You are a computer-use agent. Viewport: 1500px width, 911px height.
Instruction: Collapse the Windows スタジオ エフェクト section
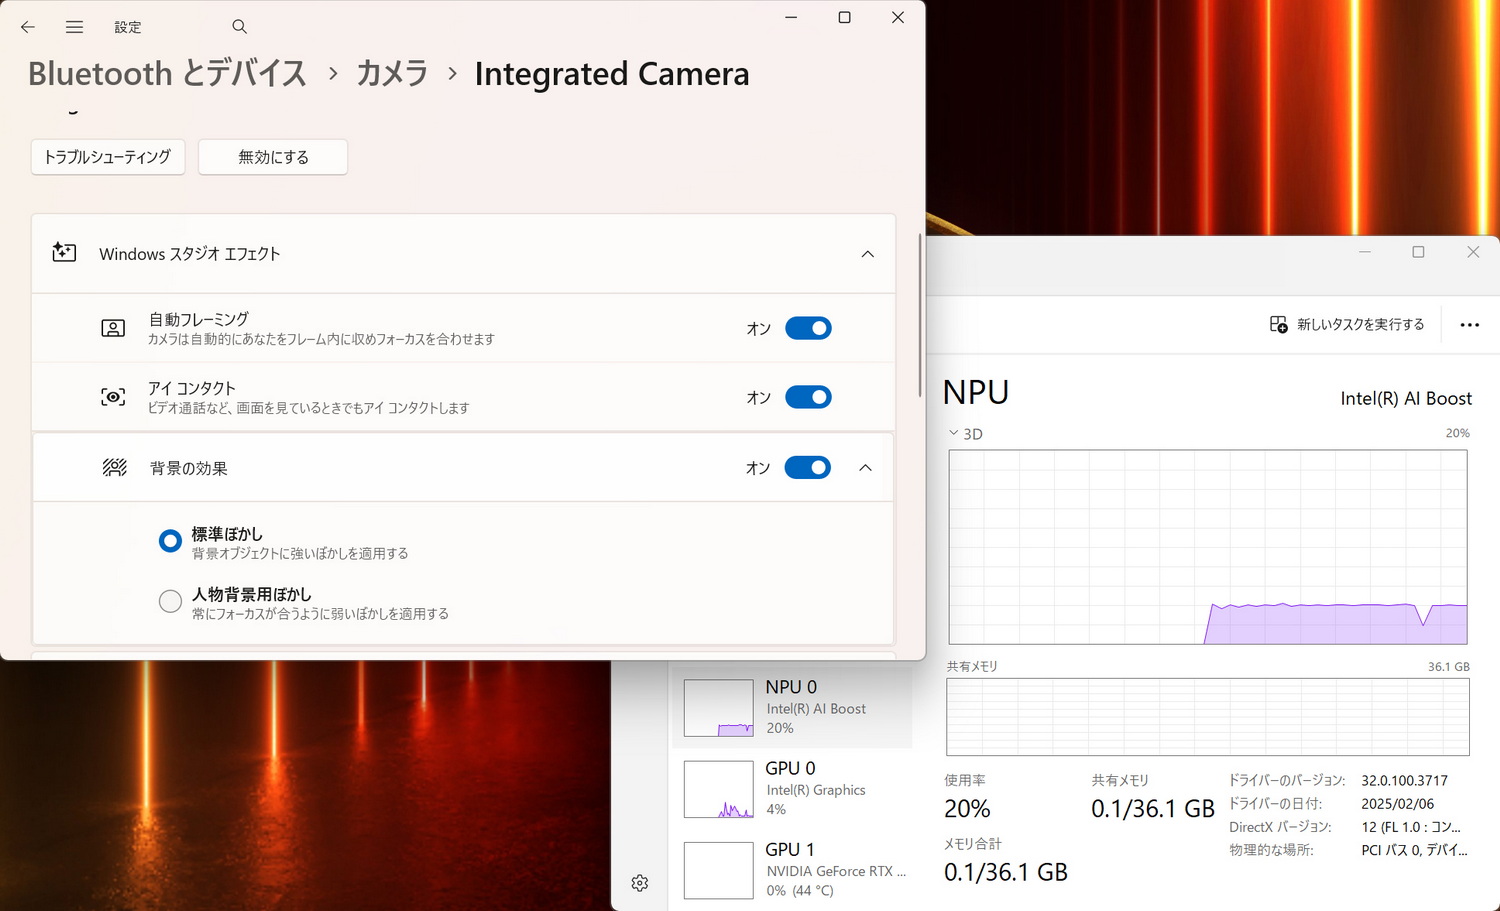pos(866,254)
